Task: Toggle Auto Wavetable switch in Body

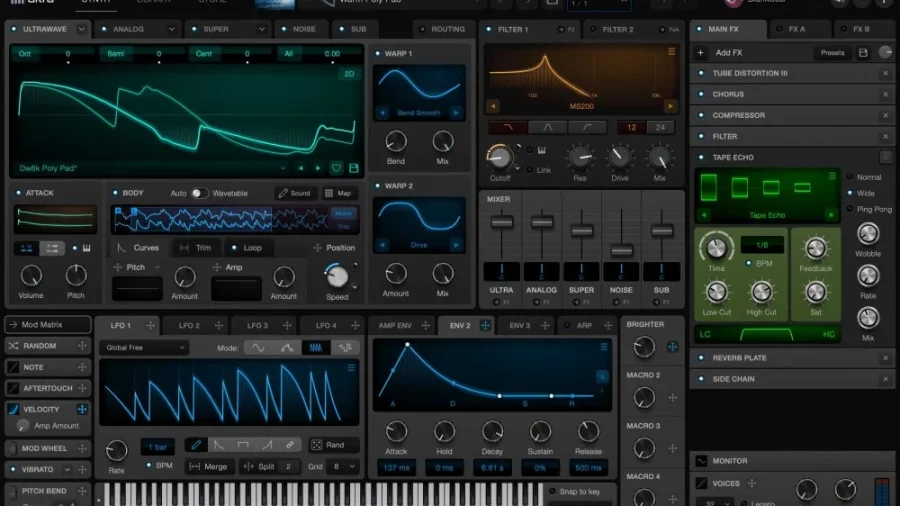Action: point(199,193)
